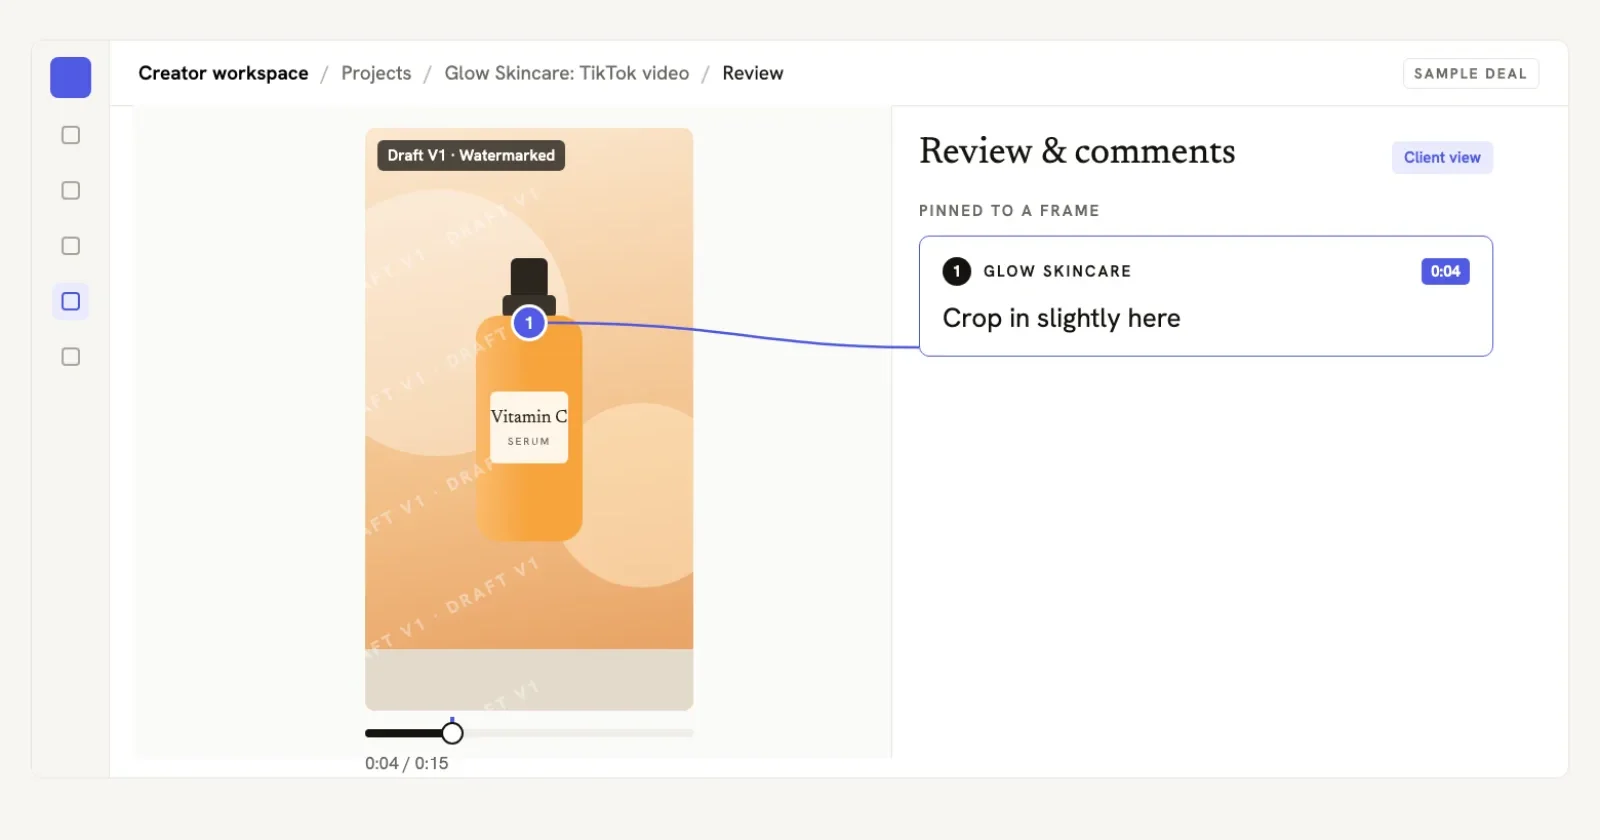The height and width of the screenshot is (840, 1600).
Task: Go to Creator workspace breadcrumb
Action: coord(223,73)
